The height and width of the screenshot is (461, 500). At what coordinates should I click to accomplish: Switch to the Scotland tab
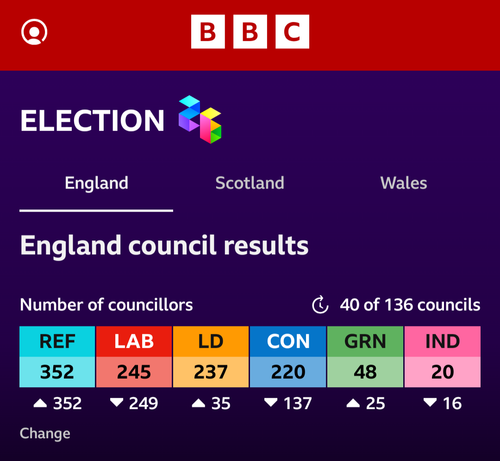[x=250, y=183]
